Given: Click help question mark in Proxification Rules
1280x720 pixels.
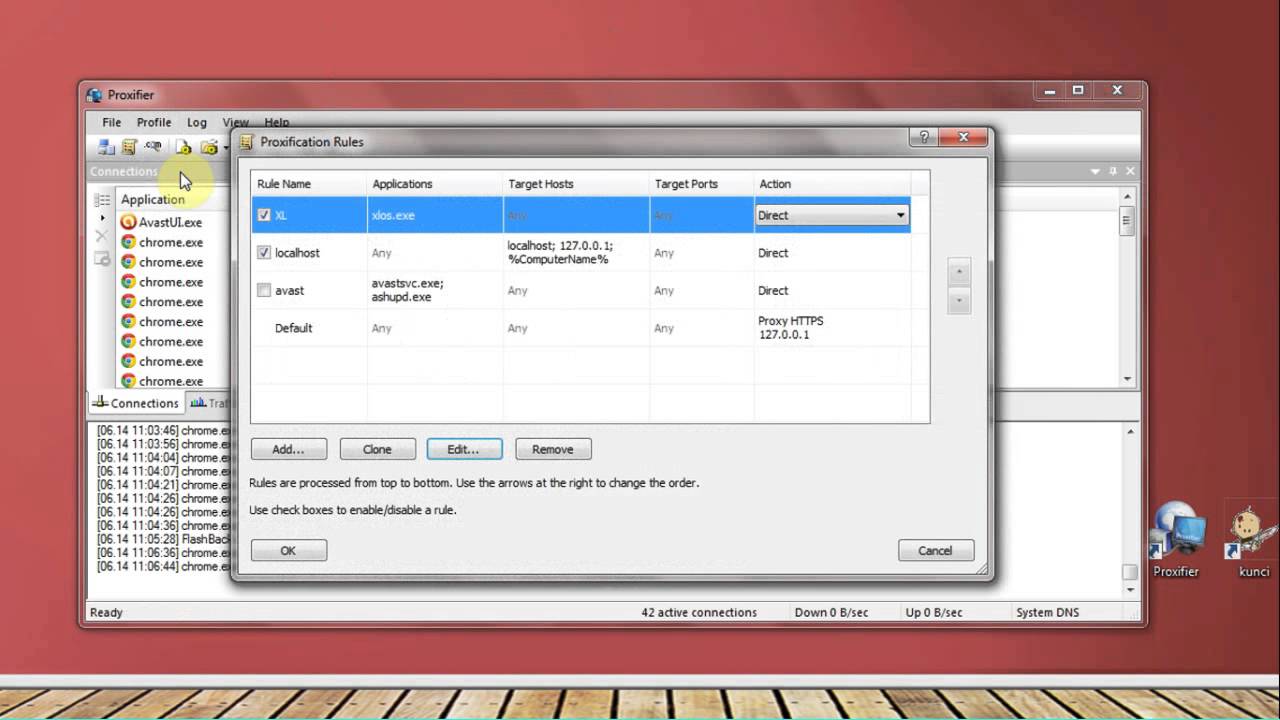Looking at the screenshot, I should pyautogui.click(x=923, y=137).
